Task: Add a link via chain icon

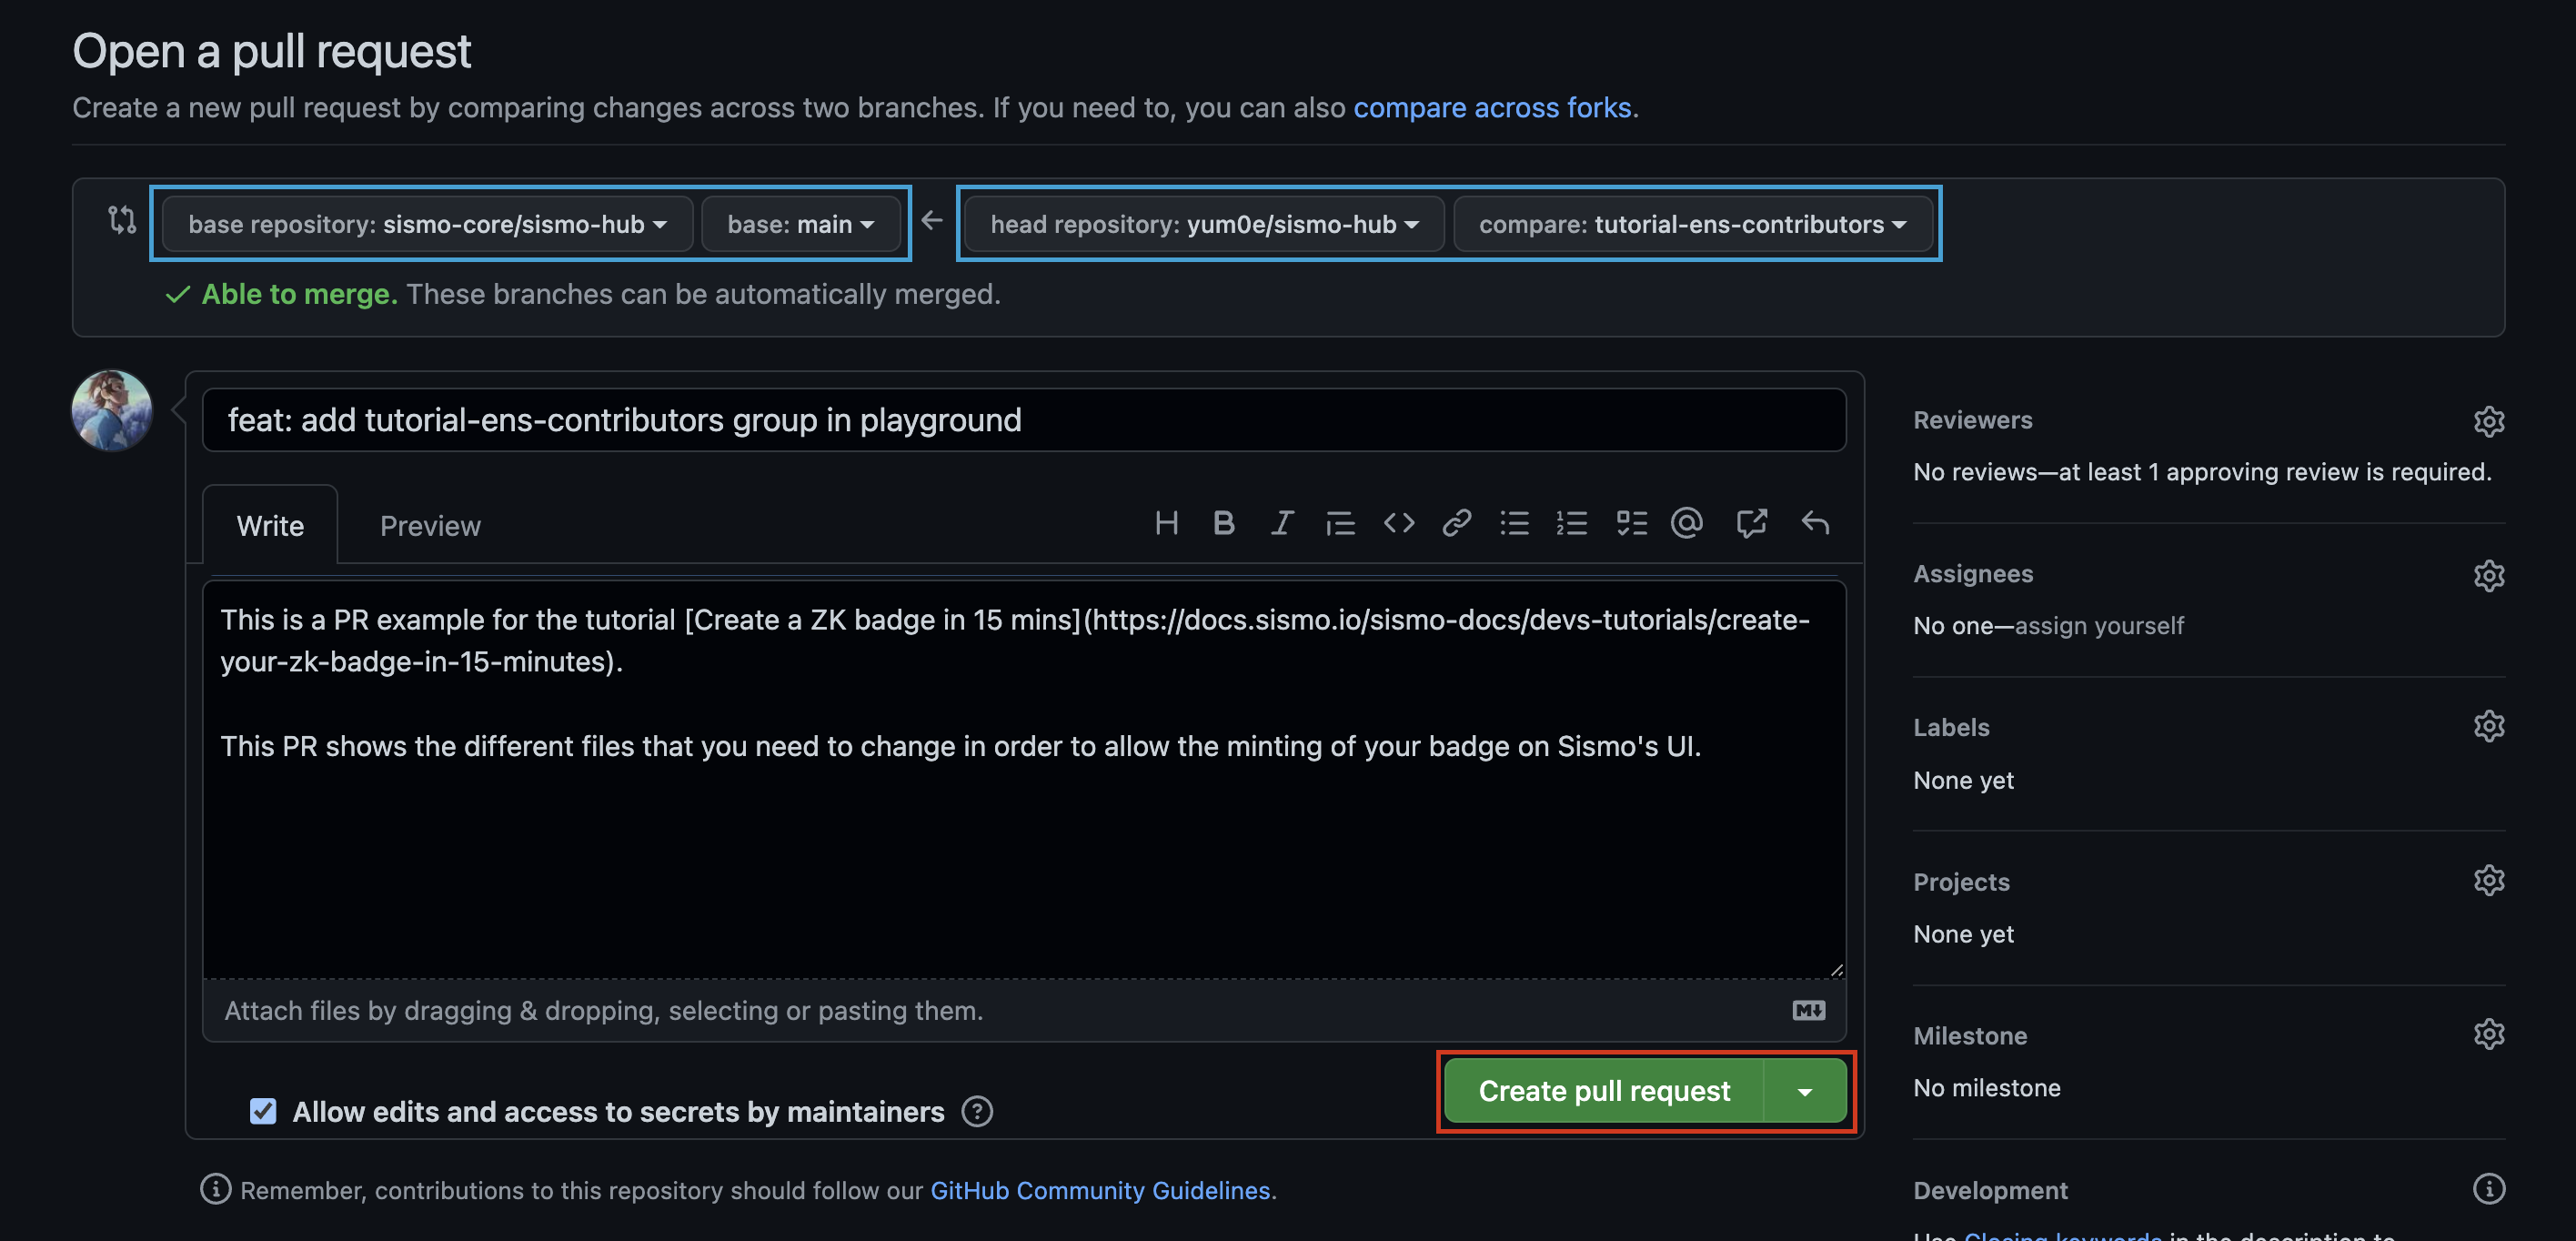Action: coord(1456,523)
